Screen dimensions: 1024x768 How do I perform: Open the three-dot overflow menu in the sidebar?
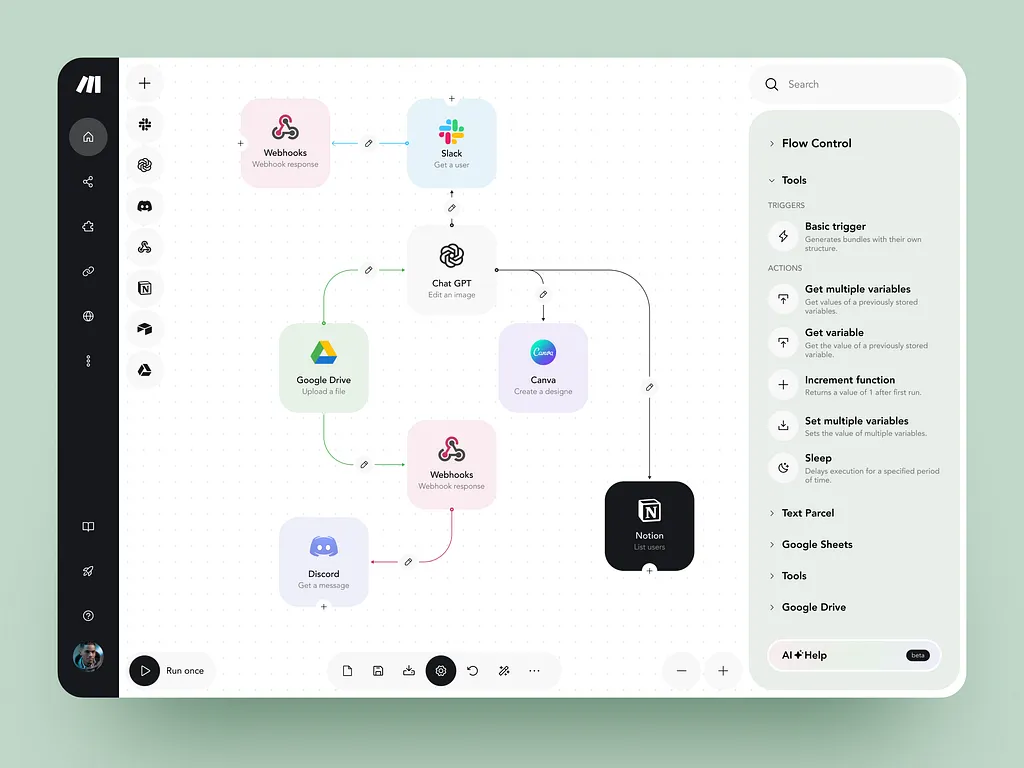tap(88, 360)
